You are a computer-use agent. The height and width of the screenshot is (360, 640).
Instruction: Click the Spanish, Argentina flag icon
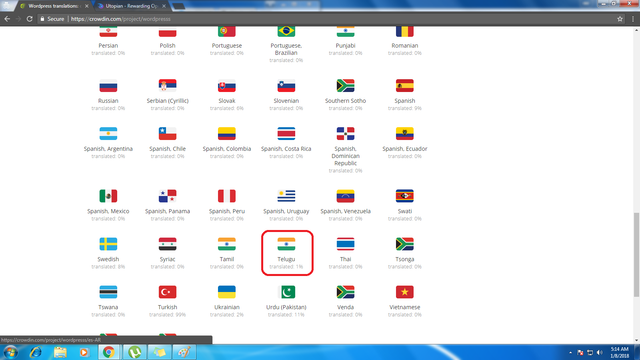(x=108, y=134)
